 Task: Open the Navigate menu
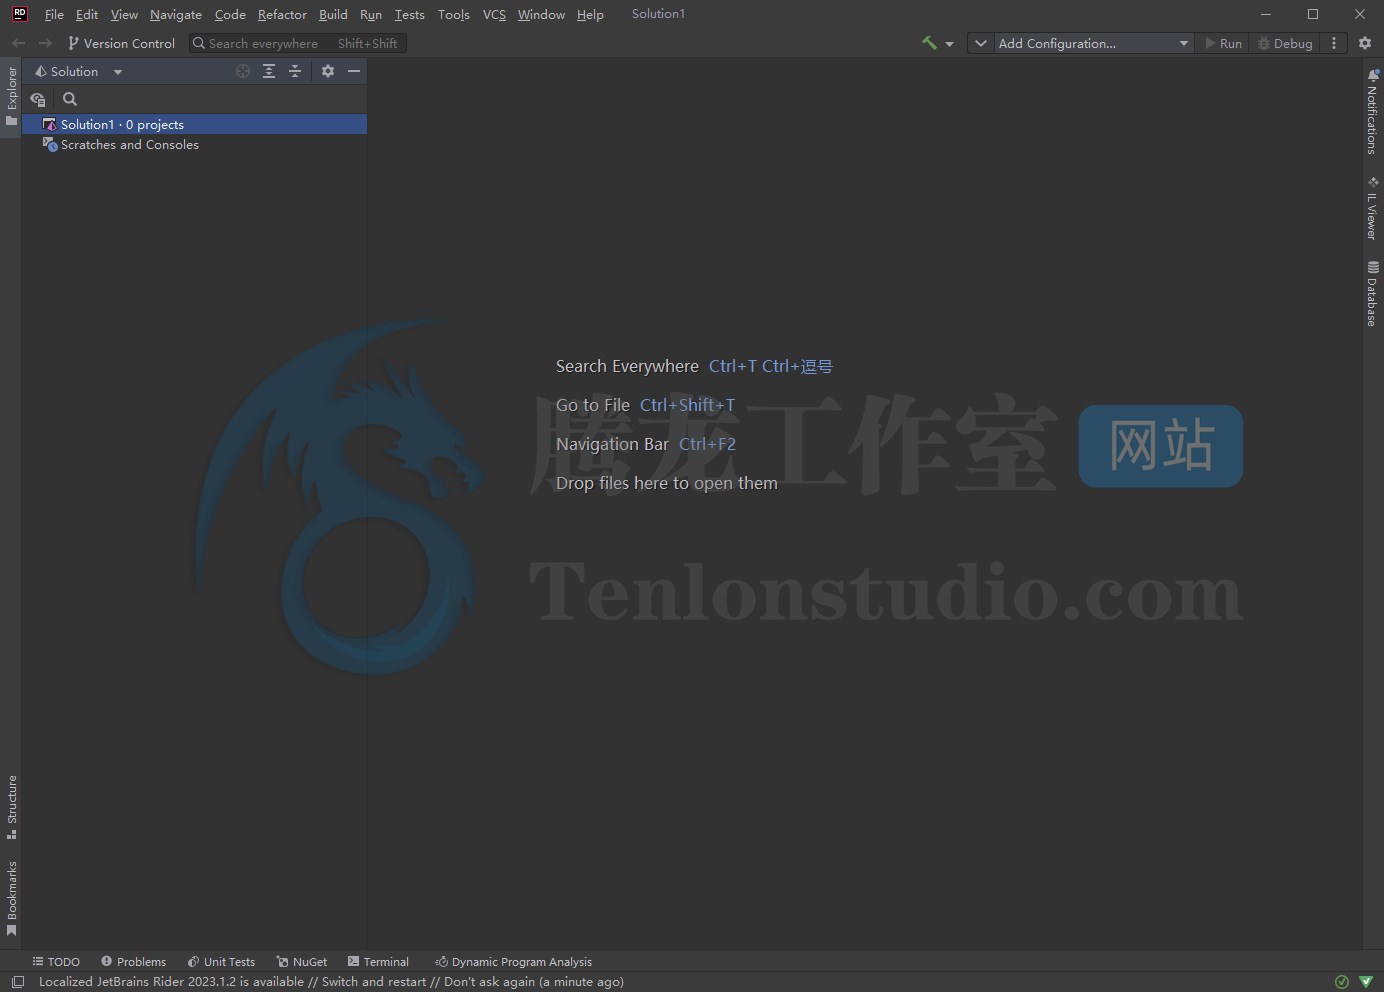pos(176,15)
